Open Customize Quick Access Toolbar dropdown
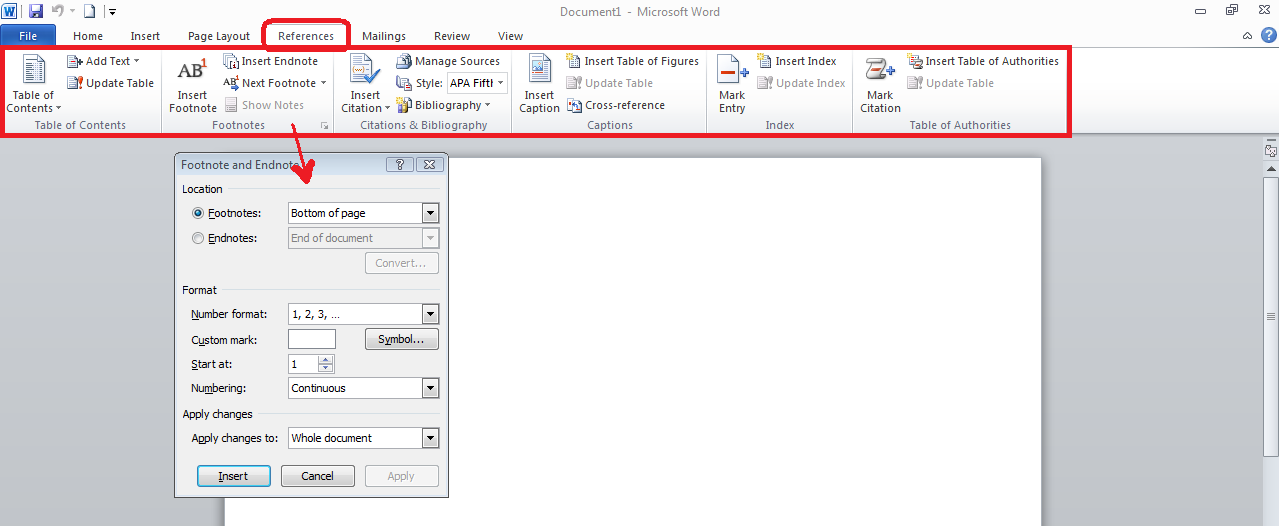The image size is (1279, 526). coord(112,12)
